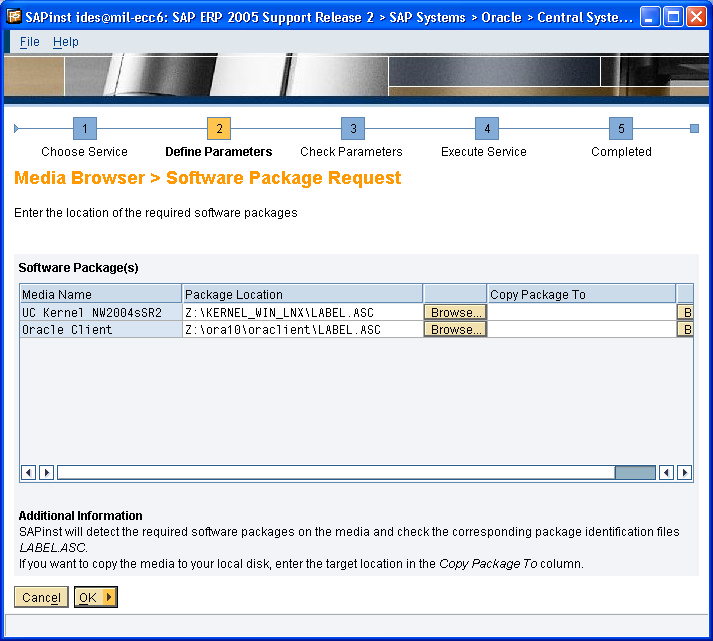Confirm with the OK button
This screenshot has height=641, width=713.
[x=95, y=597]
